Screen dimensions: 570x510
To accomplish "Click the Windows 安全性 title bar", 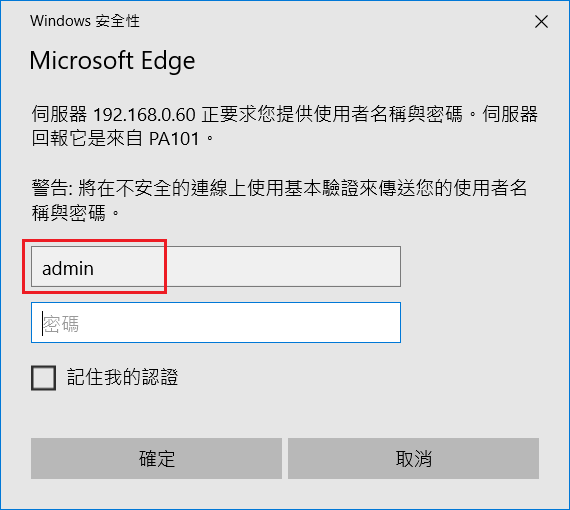I will click(85, 21).
